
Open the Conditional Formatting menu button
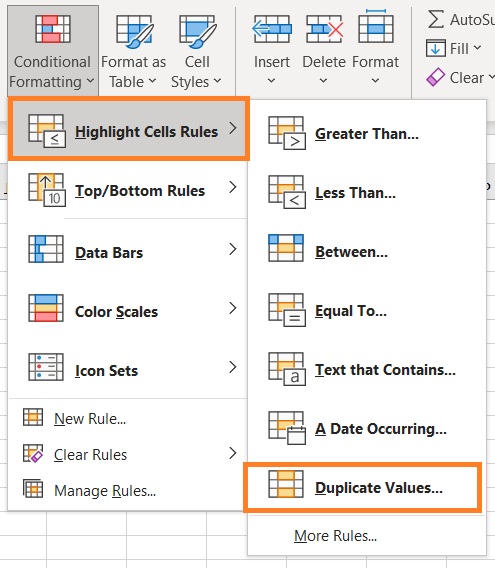point(53,51)
